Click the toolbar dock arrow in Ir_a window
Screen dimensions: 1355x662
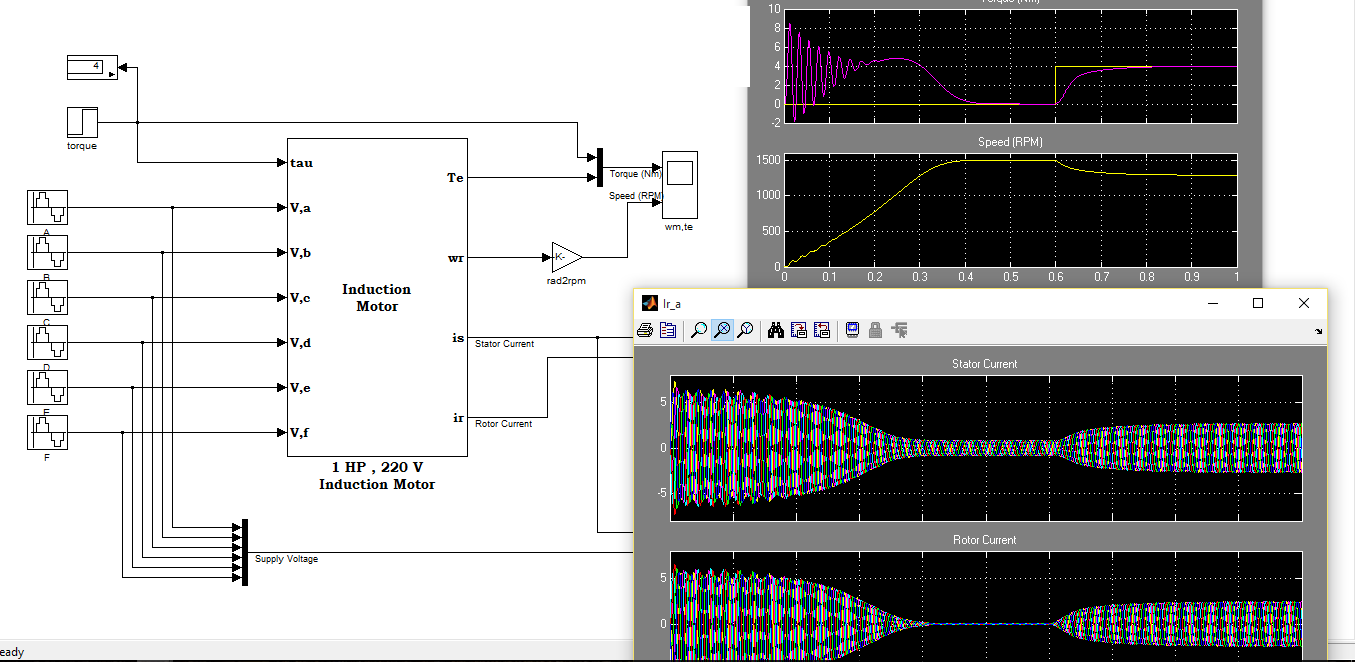click(x=1319, y=331)
